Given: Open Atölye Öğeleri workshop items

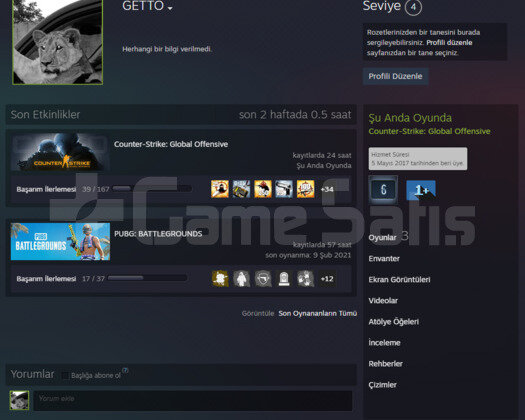Looking at the screenshot, I should click(x=394, y=322).
